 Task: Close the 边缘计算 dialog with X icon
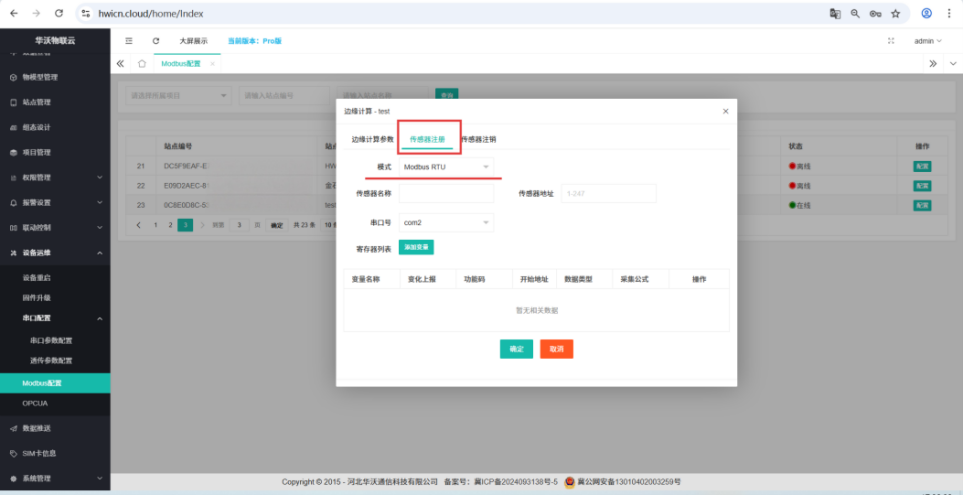click(x=725, y=111)
